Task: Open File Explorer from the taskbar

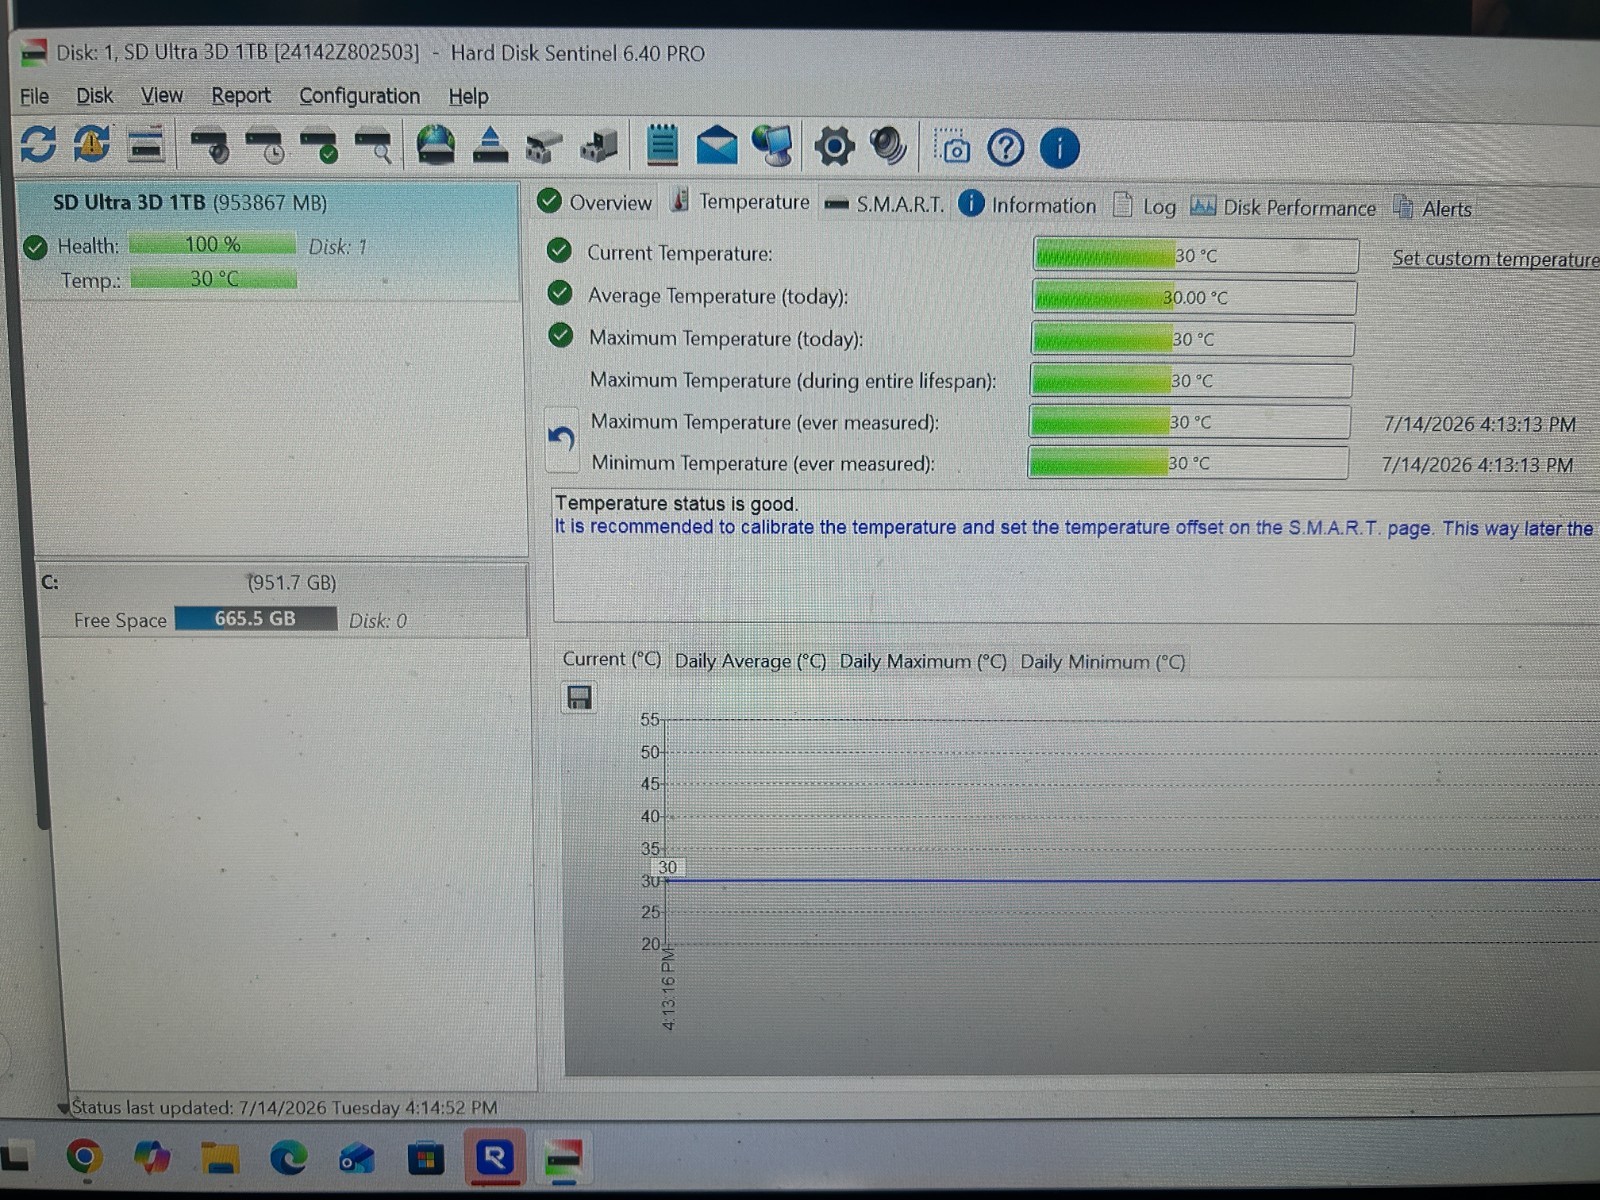Action: [x=219, y=1158]
